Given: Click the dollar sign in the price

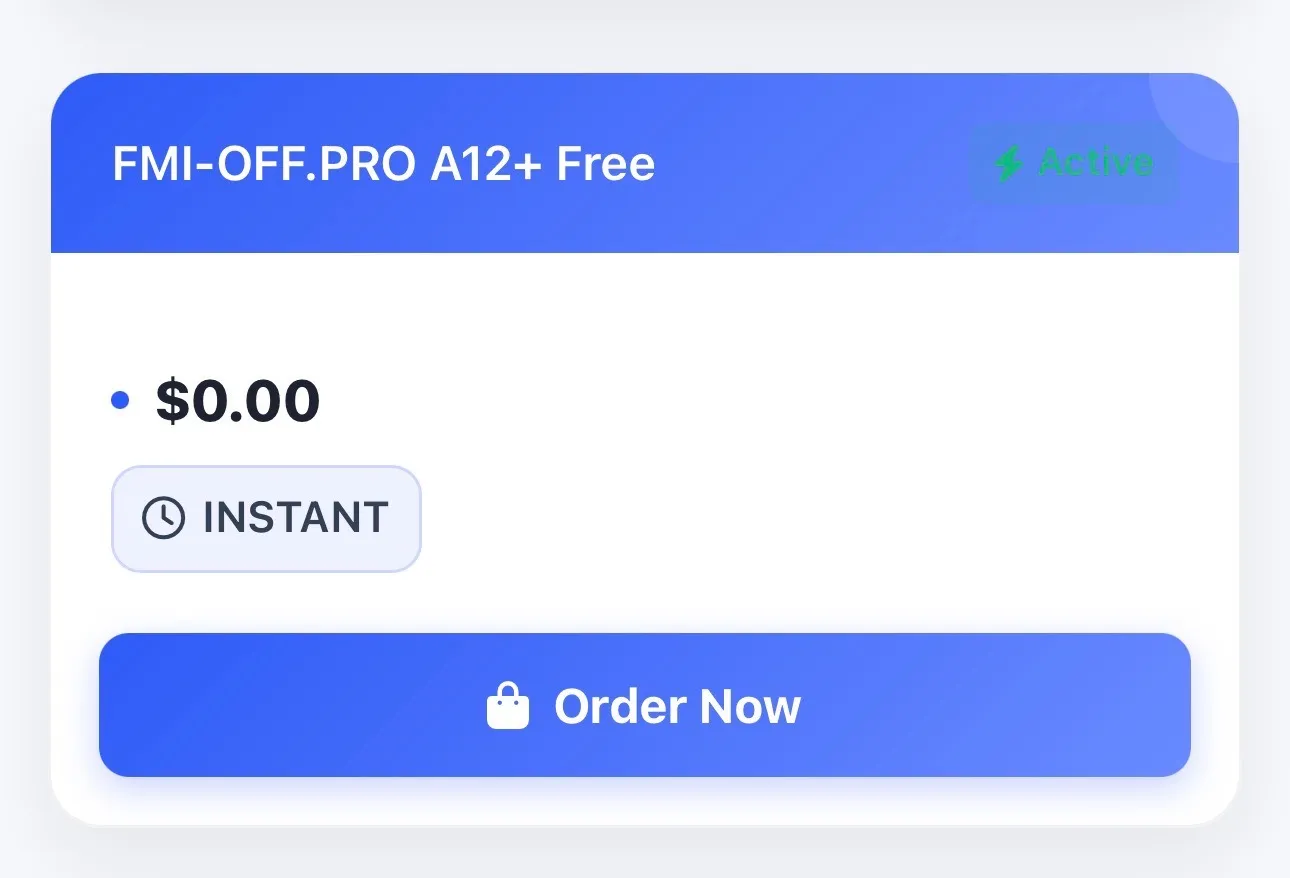Looking at the screenshot, I should (172, 401).
